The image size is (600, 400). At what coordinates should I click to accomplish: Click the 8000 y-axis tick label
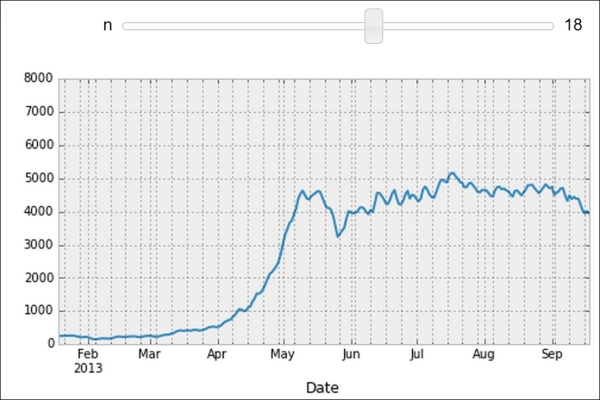pos(39,79)
